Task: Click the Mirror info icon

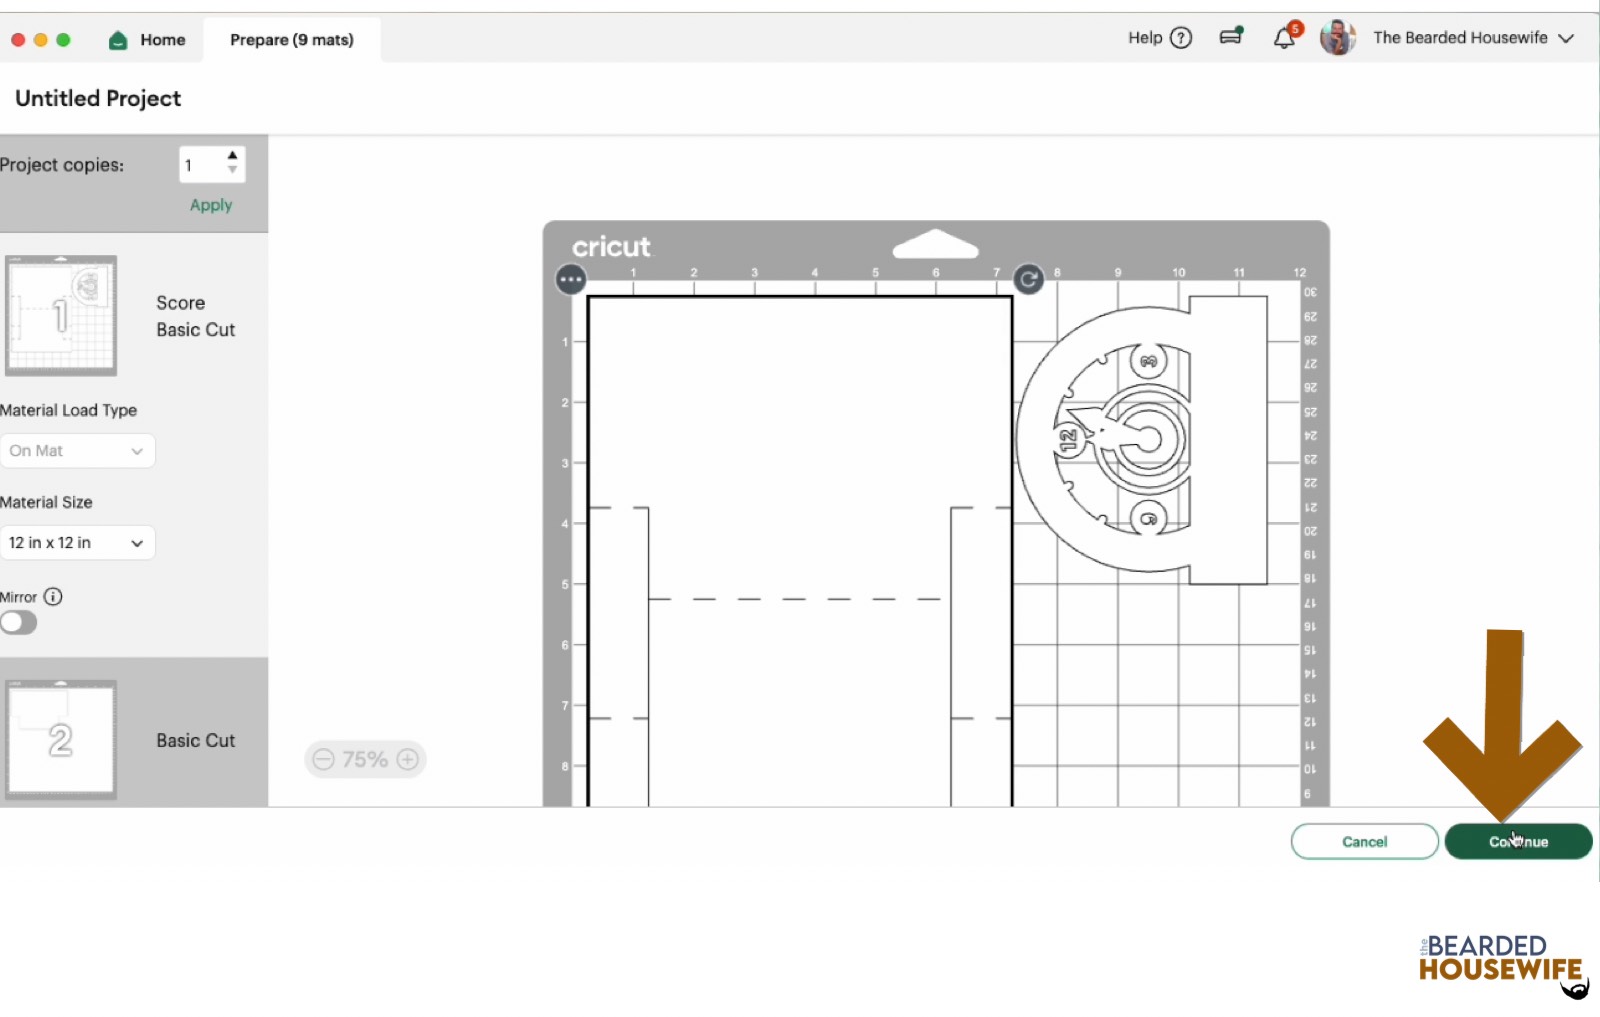Action: pos(53,597)
